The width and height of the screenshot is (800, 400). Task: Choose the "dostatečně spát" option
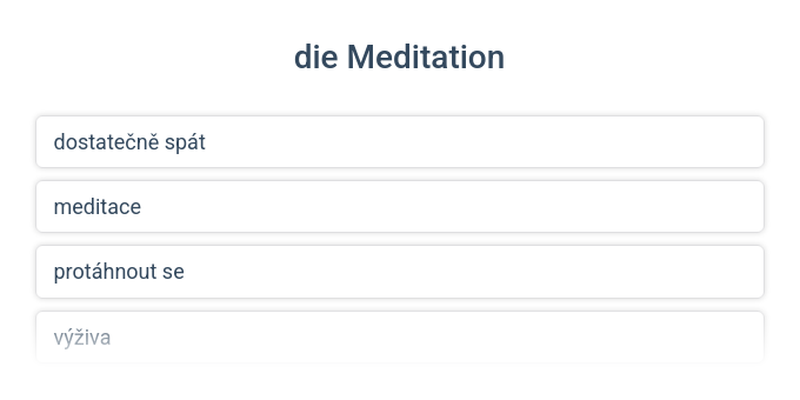pyautogui.click(x=400, y=142)
